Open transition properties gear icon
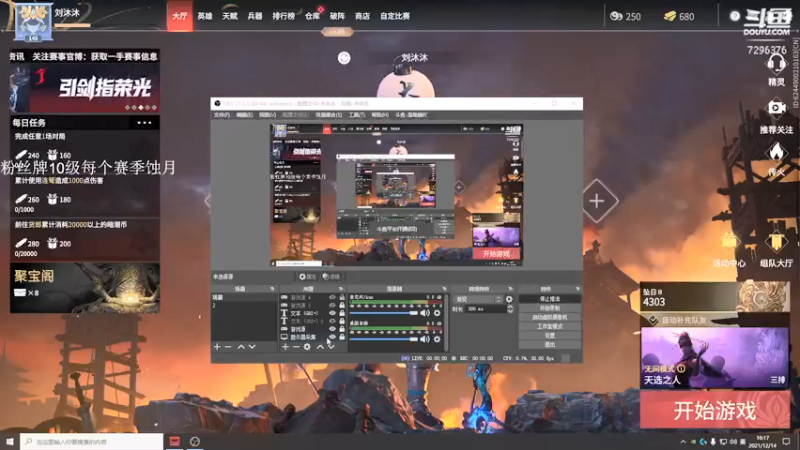The height and width of the screenshot is (450, 800). point(509,299)
